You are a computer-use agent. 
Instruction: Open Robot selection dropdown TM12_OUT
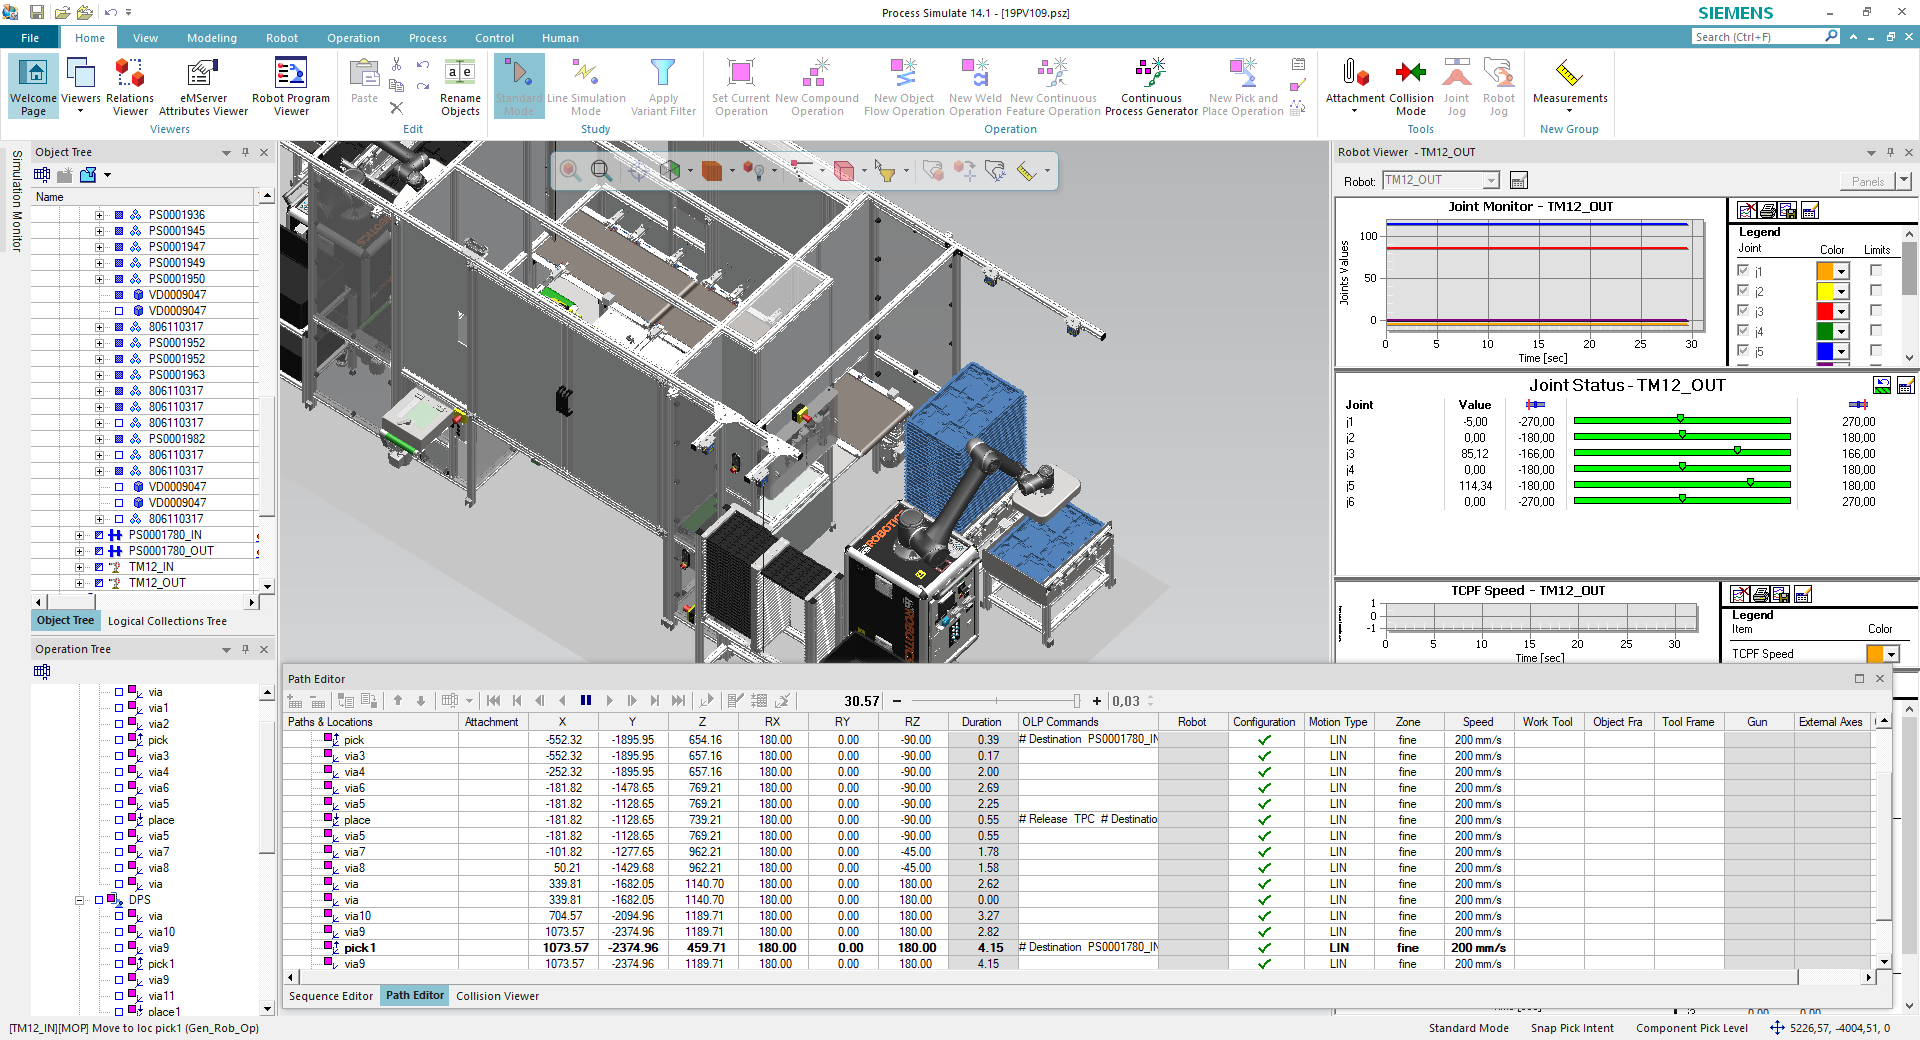tap(1491, 181)
